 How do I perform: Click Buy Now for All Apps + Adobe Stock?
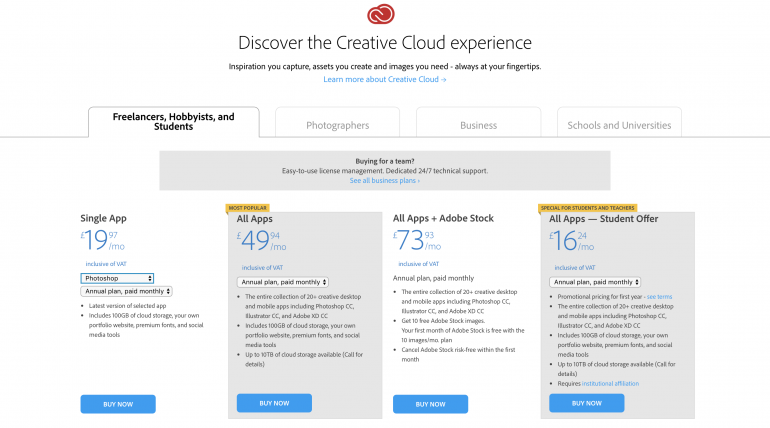(430, 404)
